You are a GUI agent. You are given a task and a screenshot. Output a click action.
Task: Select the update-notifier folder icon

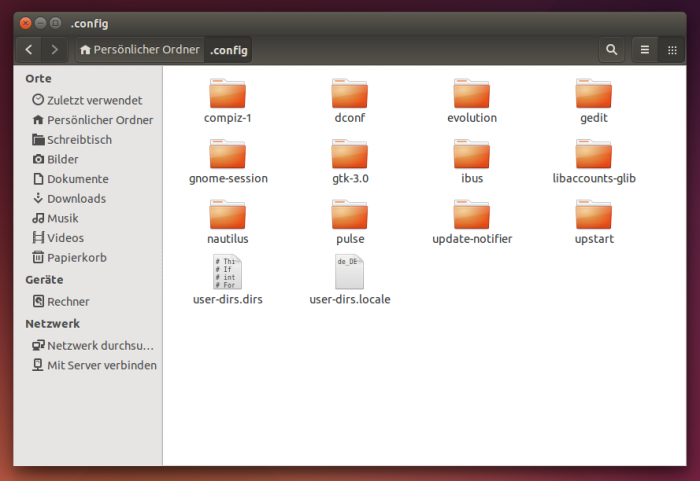[x=472, y=215]
